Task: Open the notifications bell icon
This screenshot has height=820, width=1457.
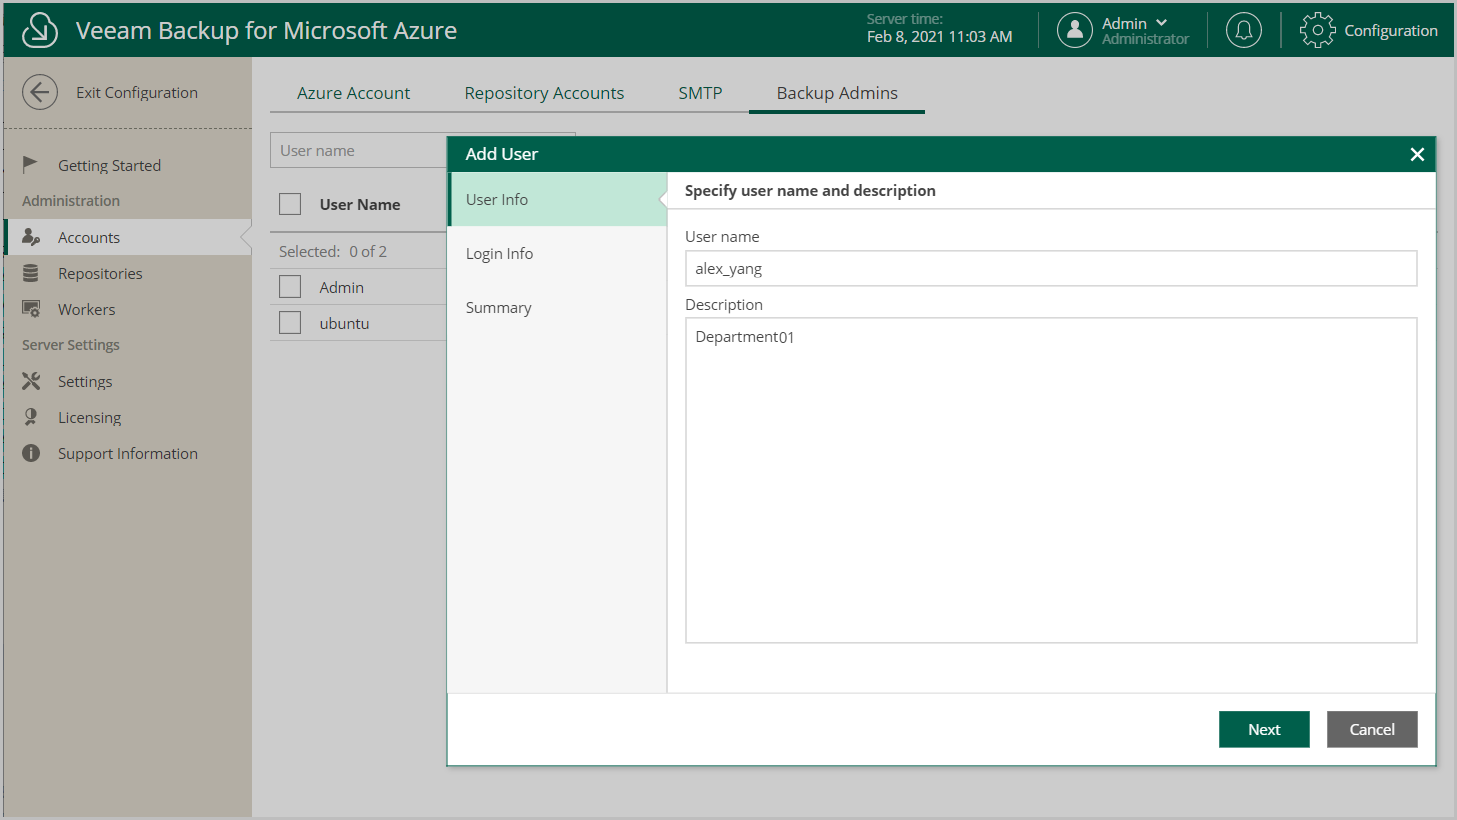Action: coord(1243,30)
